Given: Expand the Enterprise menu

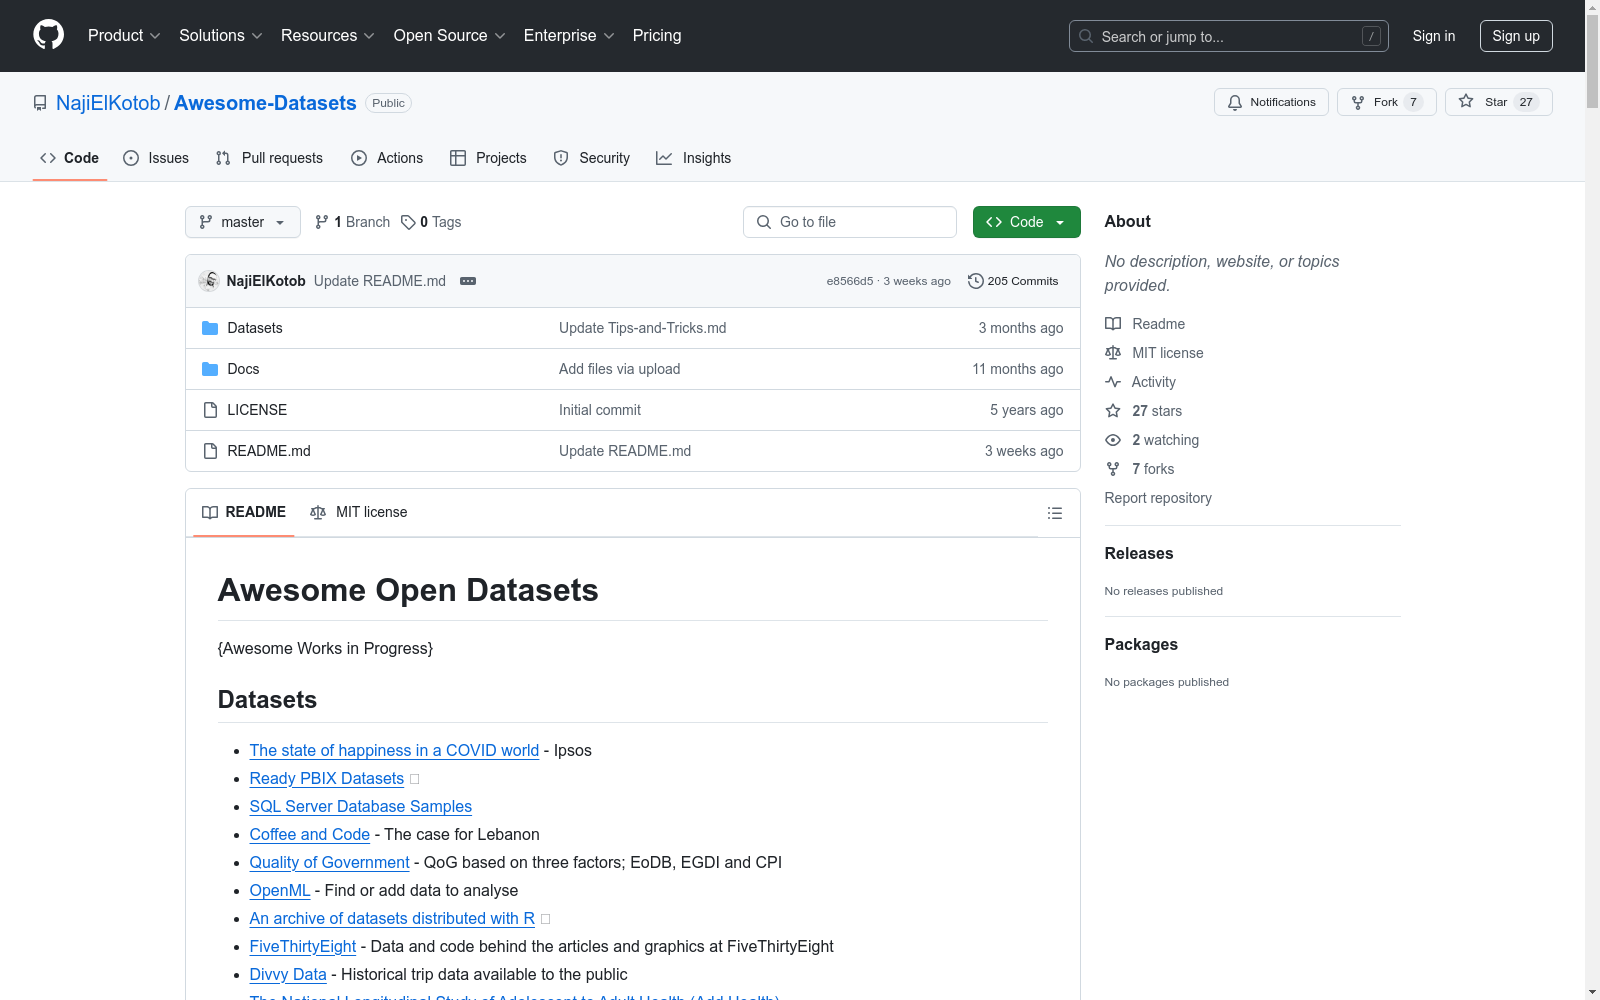Looking at the screenshot, I should pyautogui.click(x=569, y=36).
